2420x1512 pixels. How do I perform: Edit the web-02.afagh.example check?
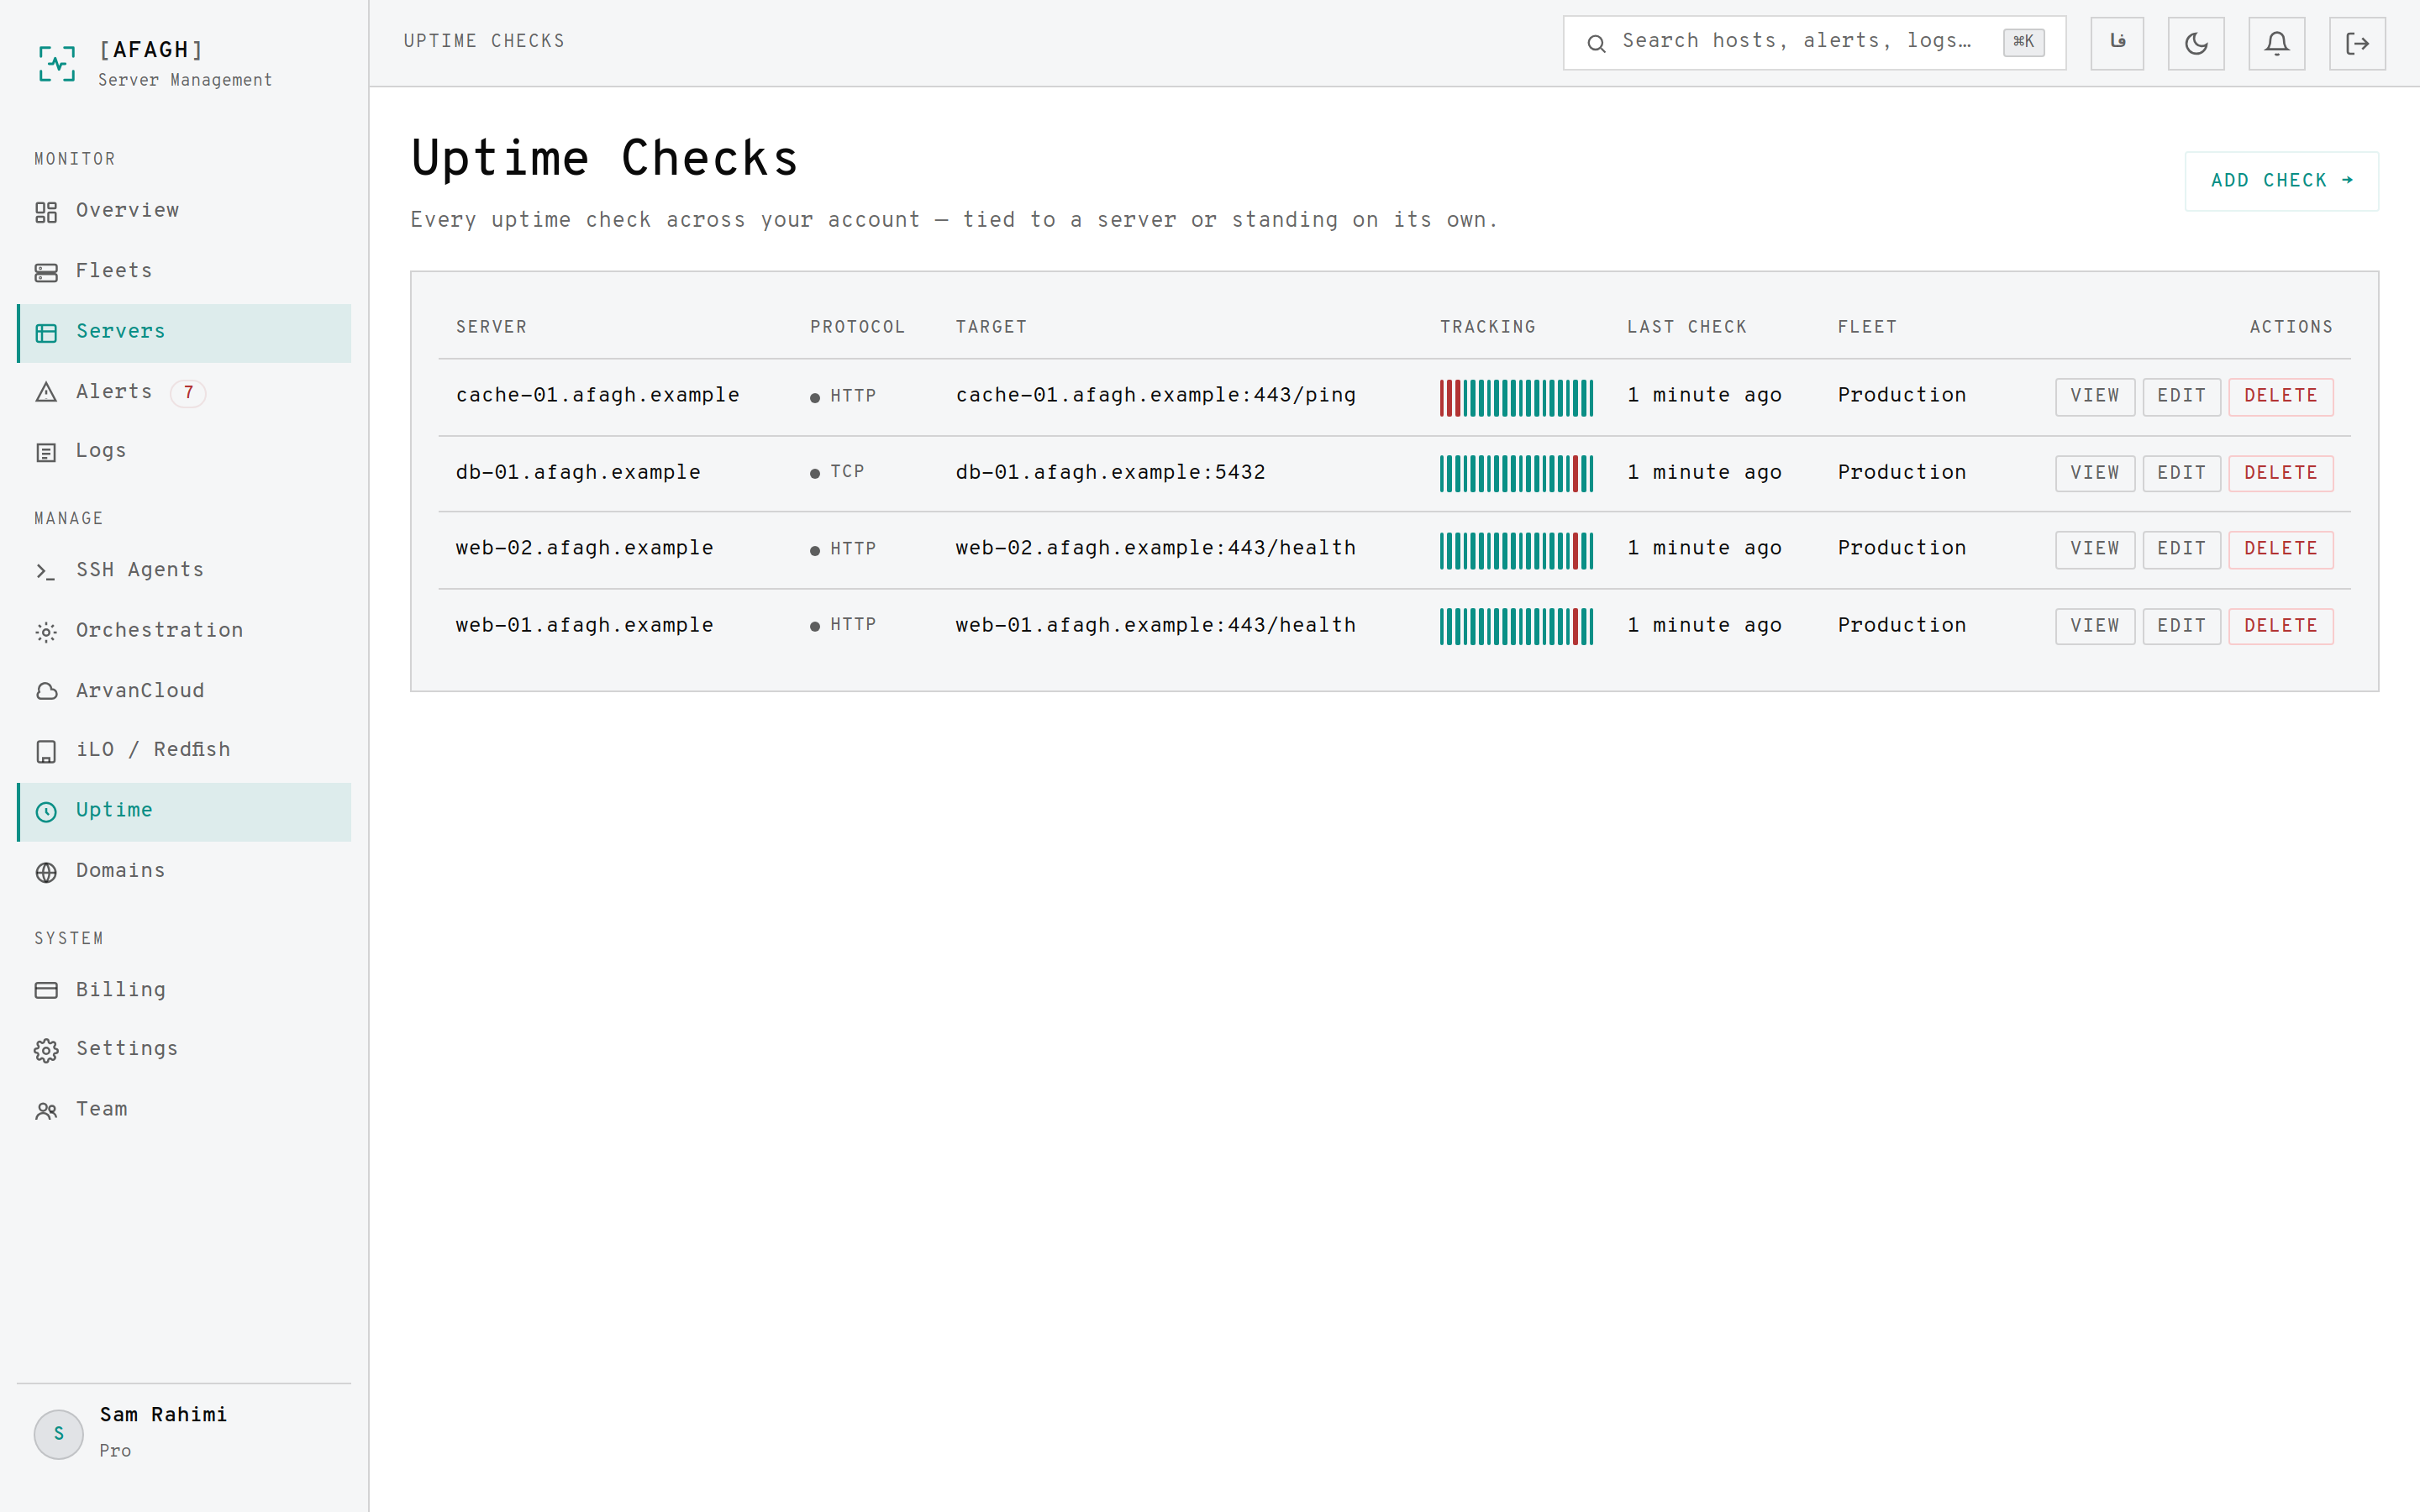coord(2181,549)
